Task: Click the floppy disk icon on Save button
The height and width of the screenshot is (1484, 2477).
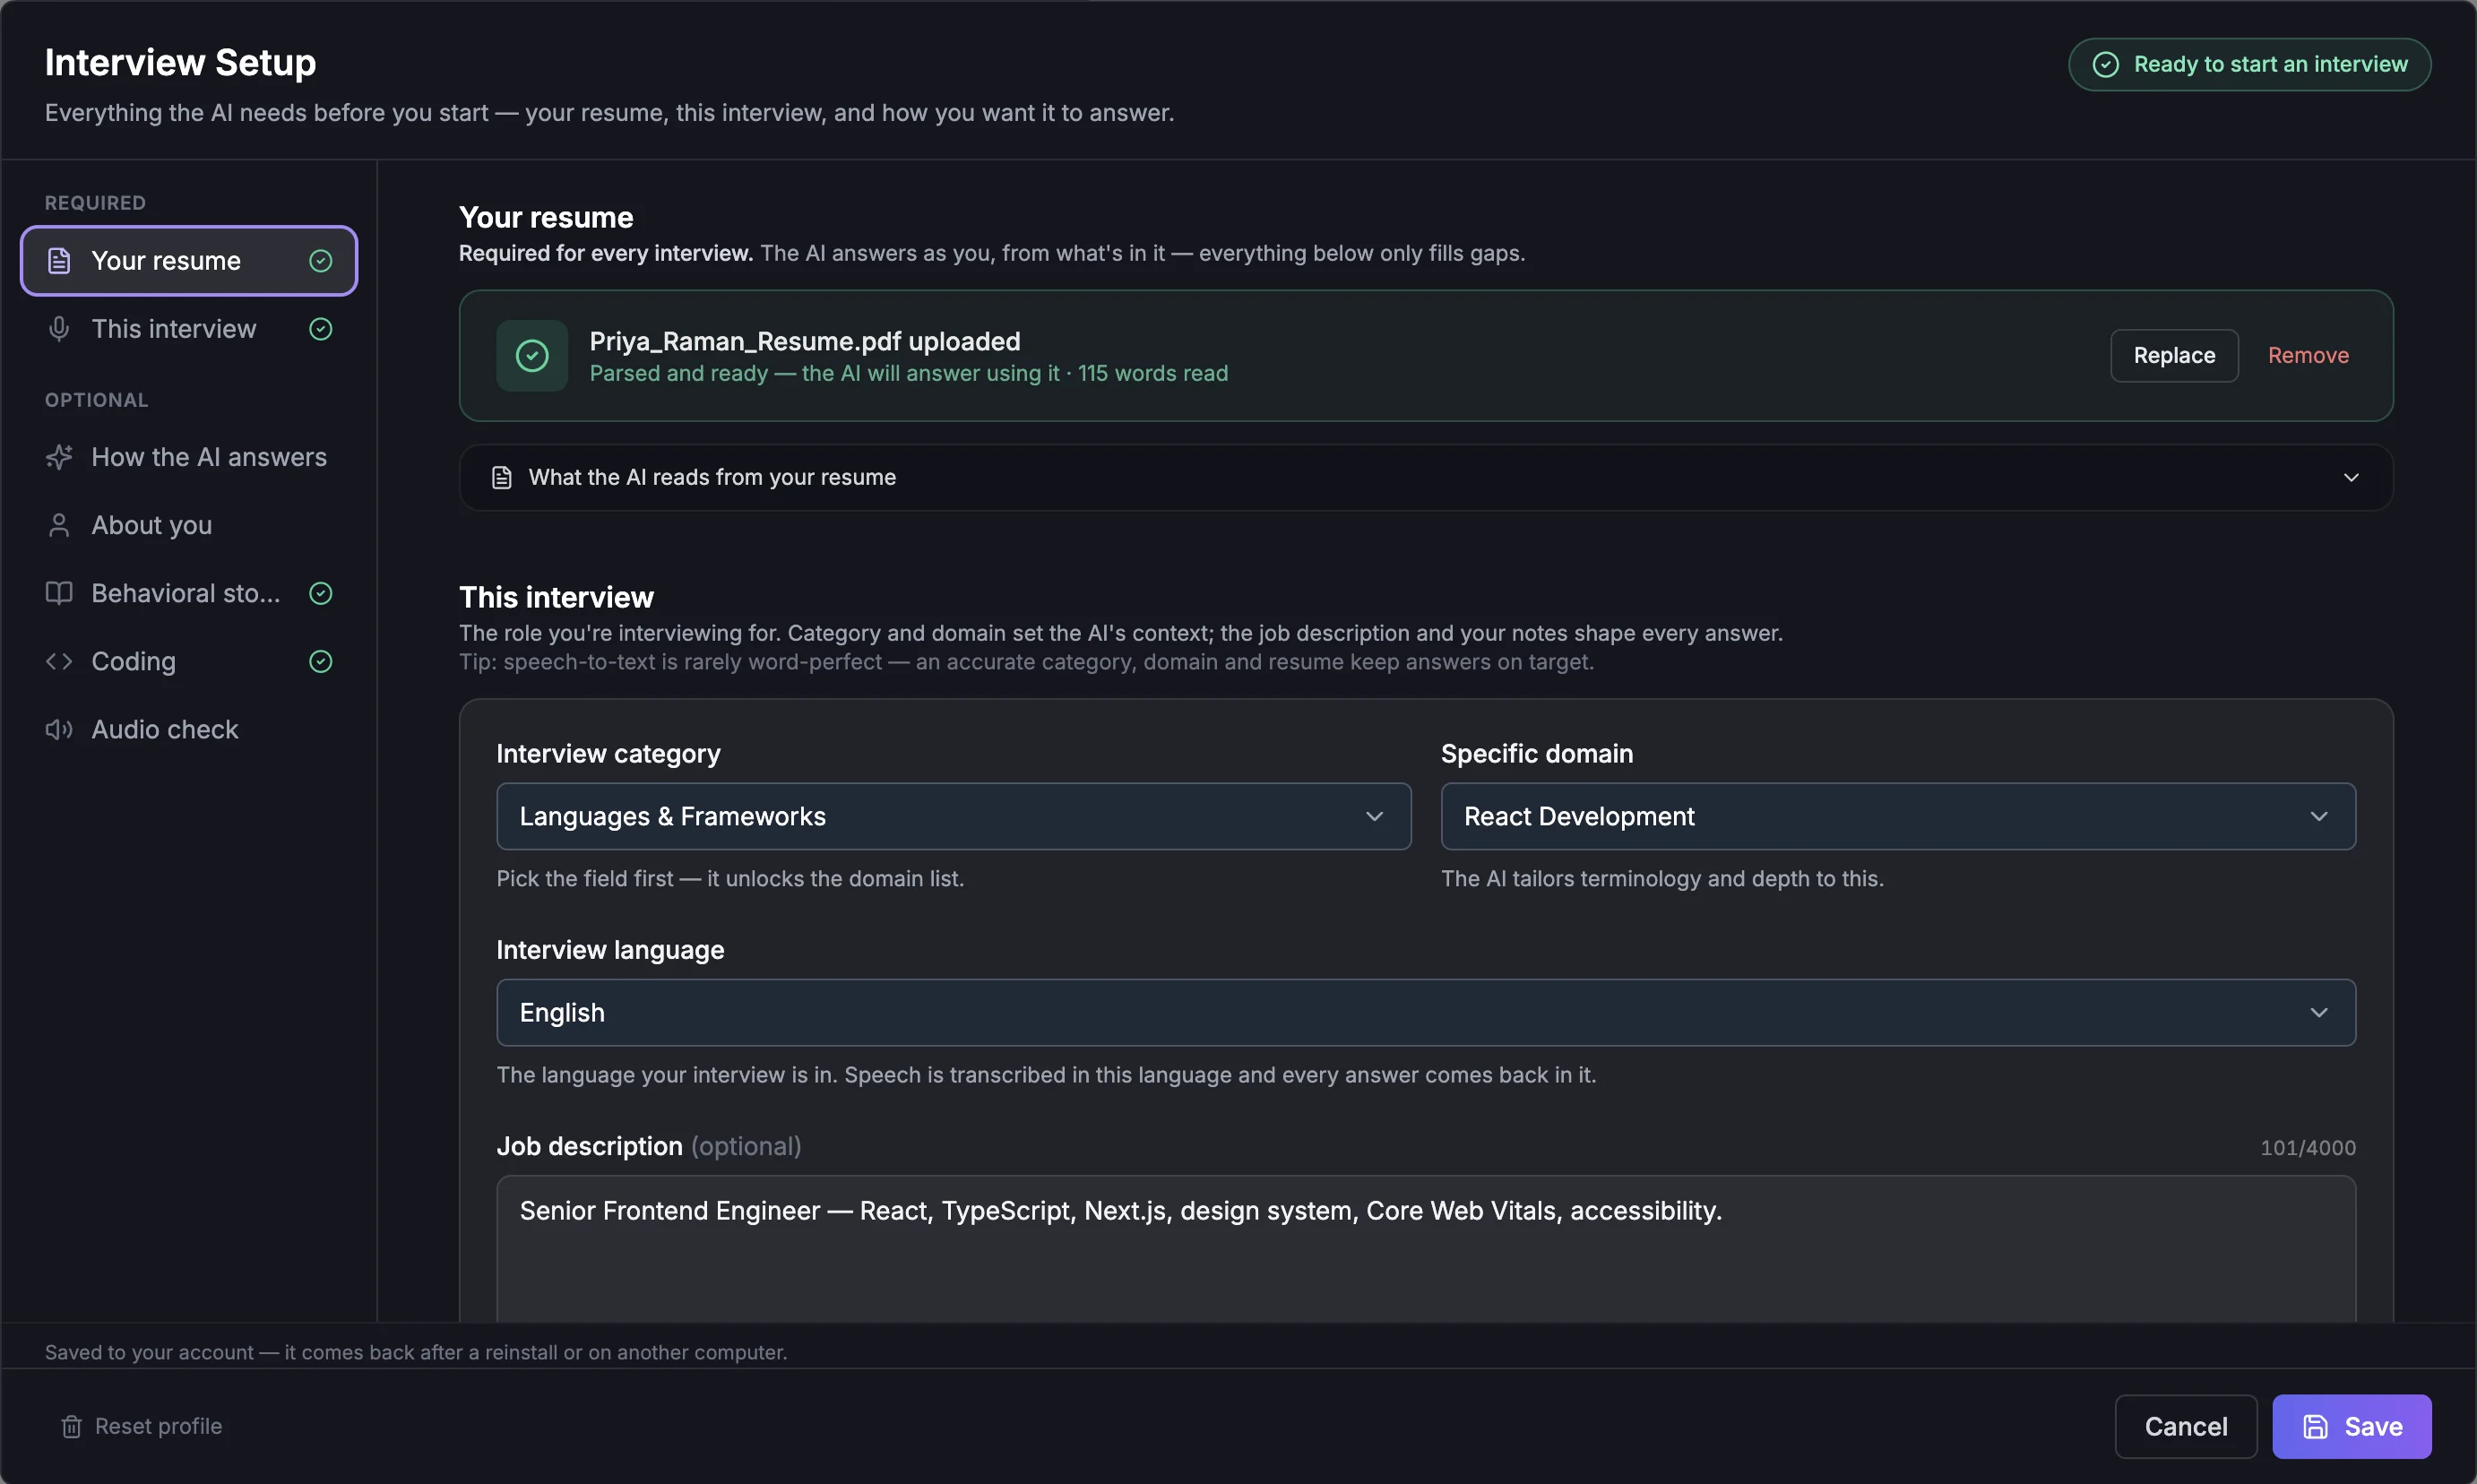Action: click(2316, 1426)
